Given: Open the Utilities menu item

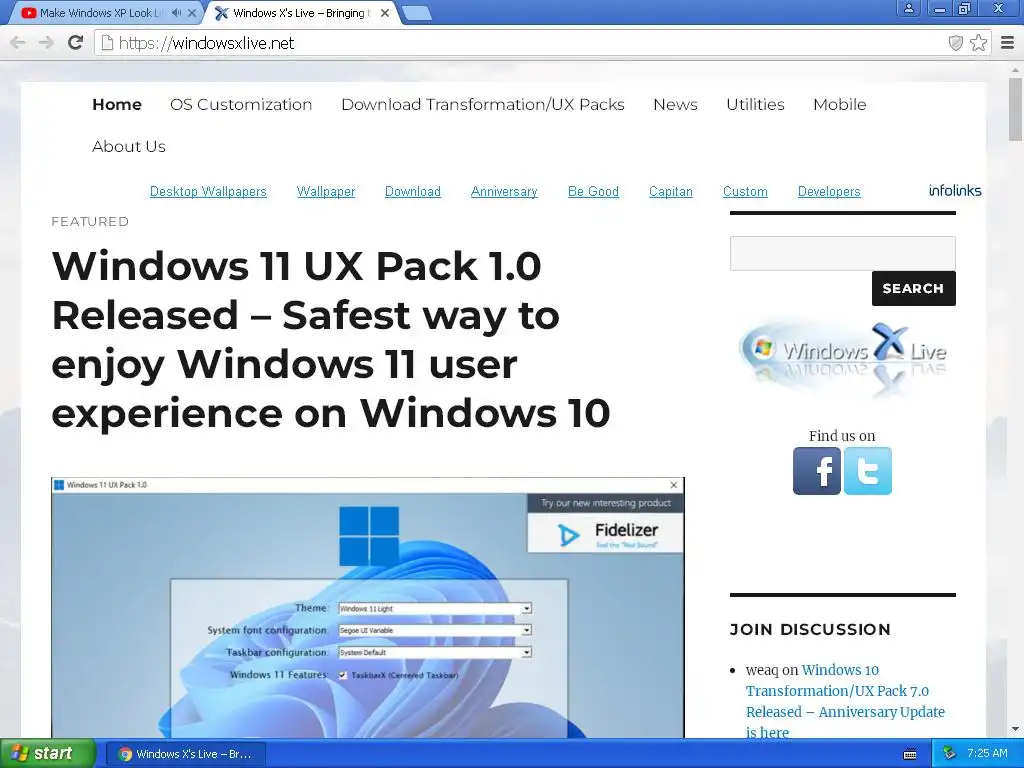Looking at the screenshot, I should tap(756, 104).
